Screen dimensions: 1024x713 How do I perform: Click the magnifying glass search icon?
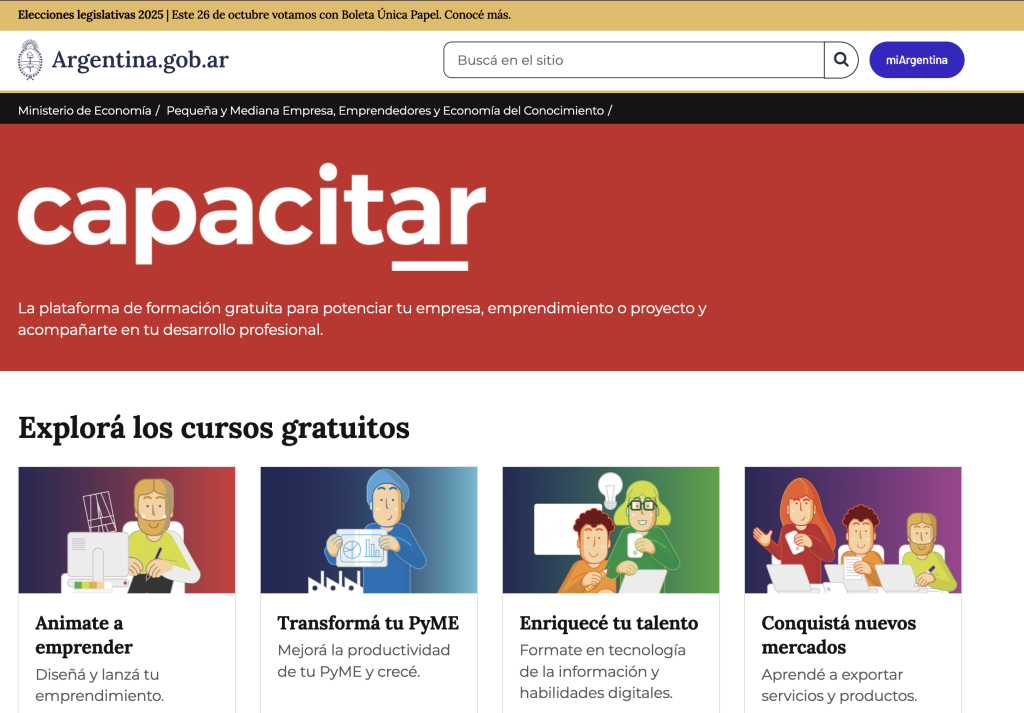(841, 60)
